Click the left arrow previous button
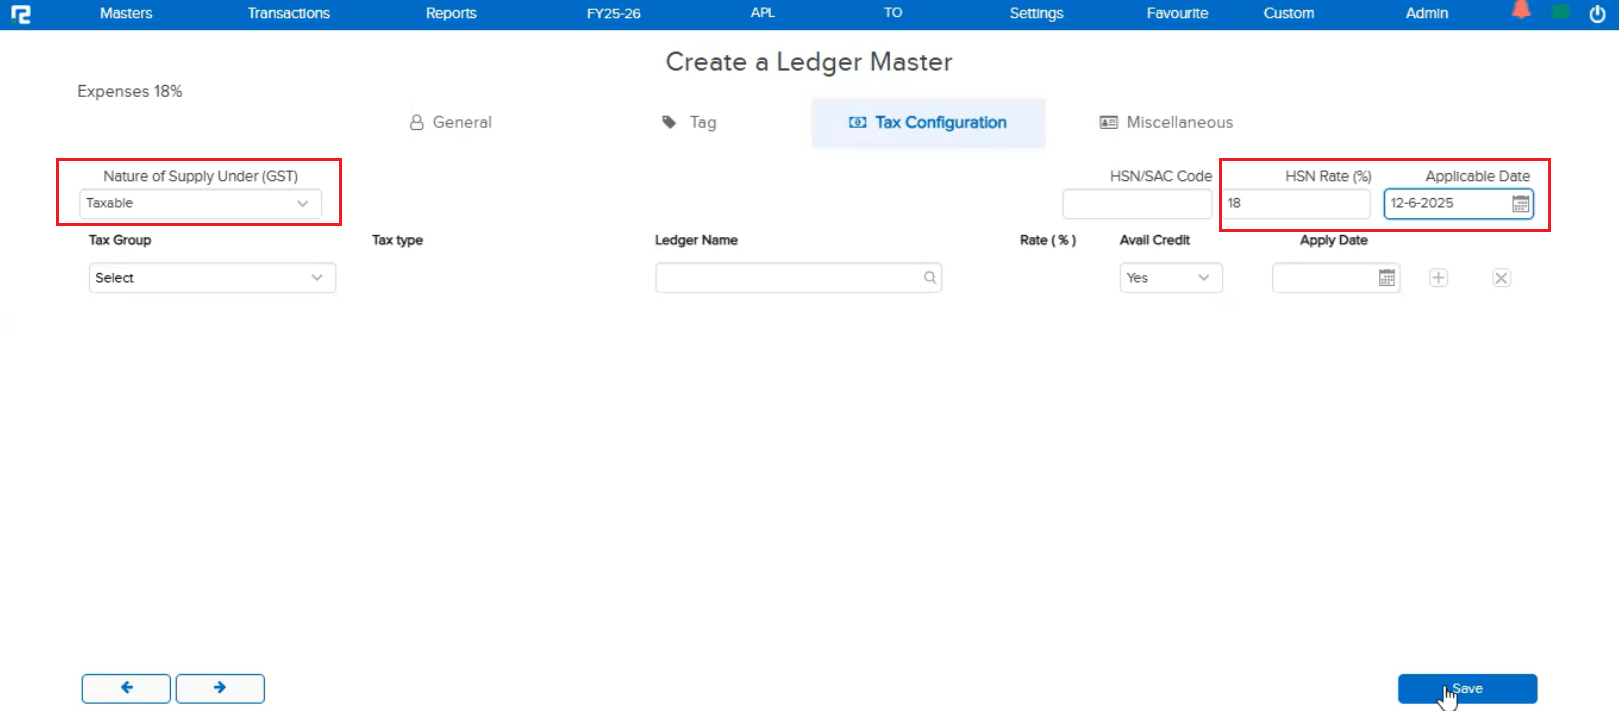 [126, 688]
